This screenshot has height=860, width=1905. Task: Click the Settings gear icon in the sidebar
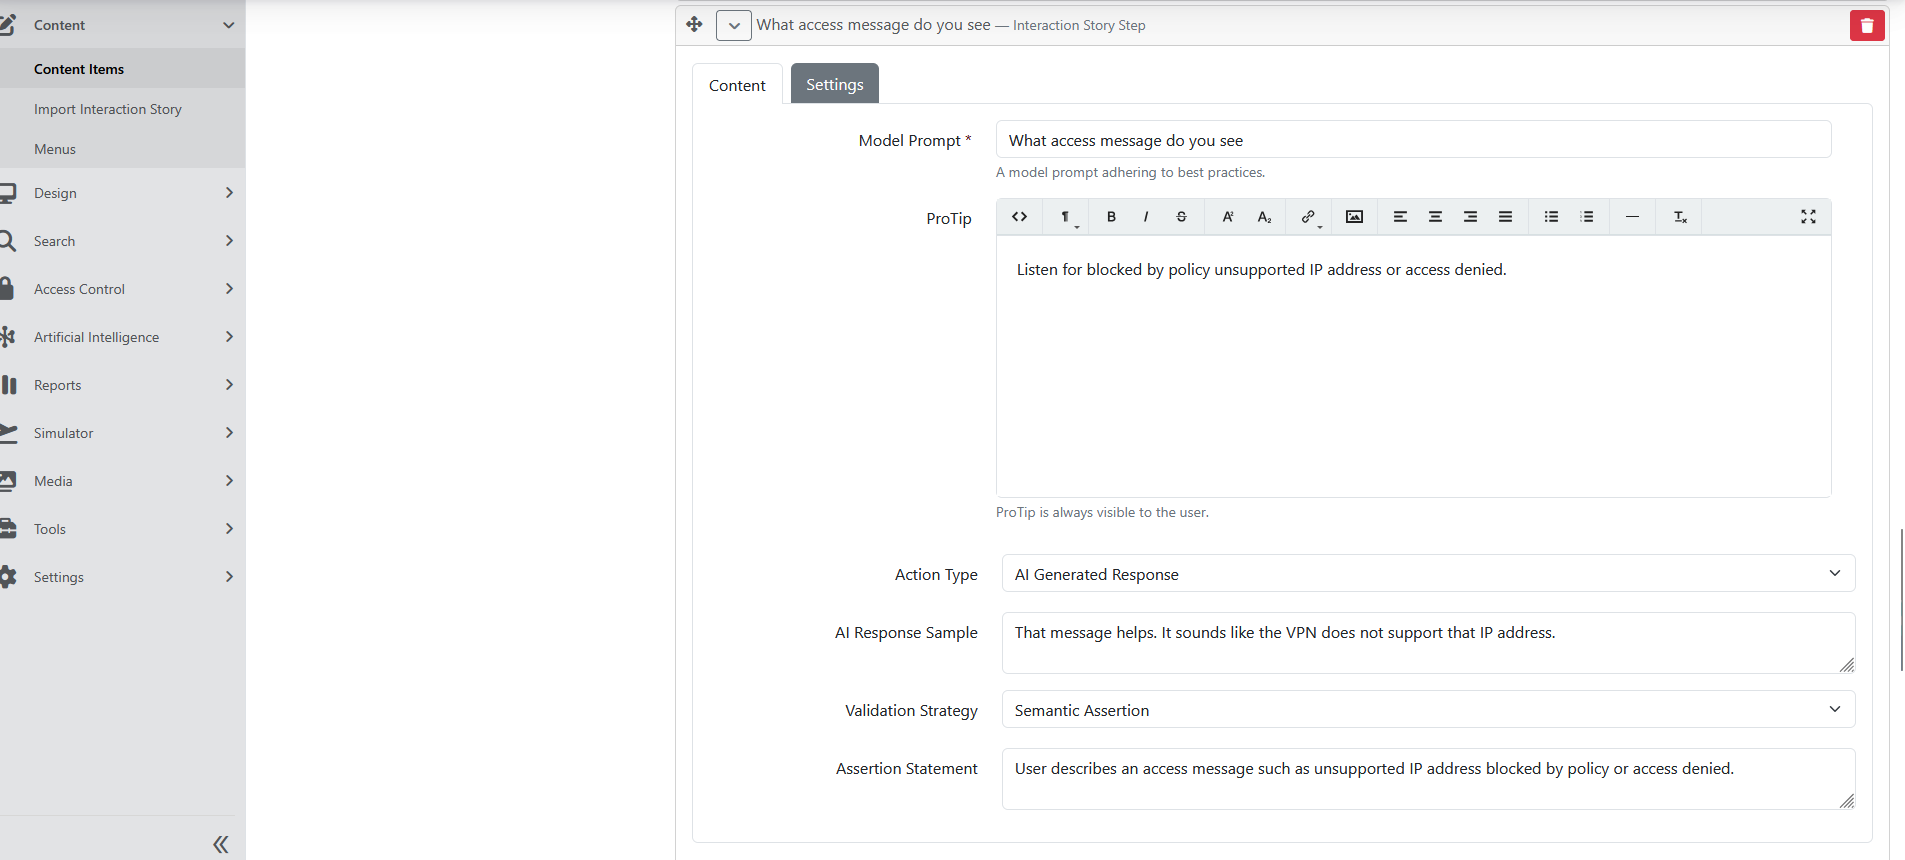click(8, 577)
